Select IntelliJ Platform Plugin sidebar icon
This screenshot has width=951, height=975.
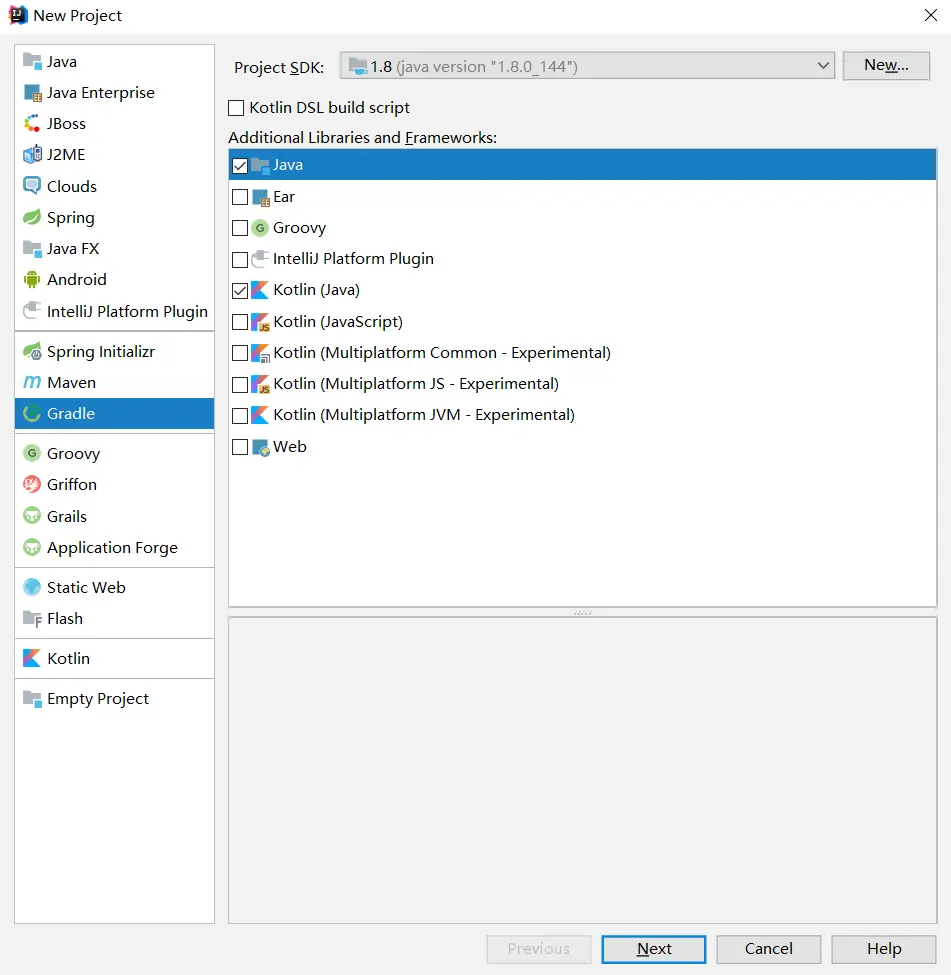(32, 310)
